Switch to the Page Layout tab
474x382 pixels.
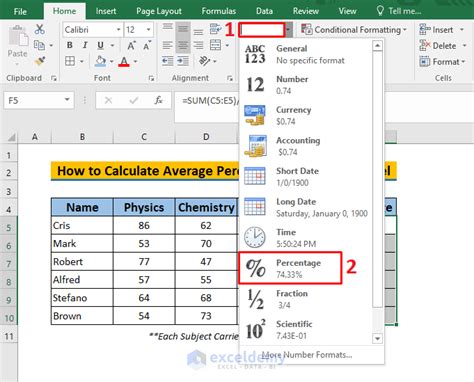(159, 11)
